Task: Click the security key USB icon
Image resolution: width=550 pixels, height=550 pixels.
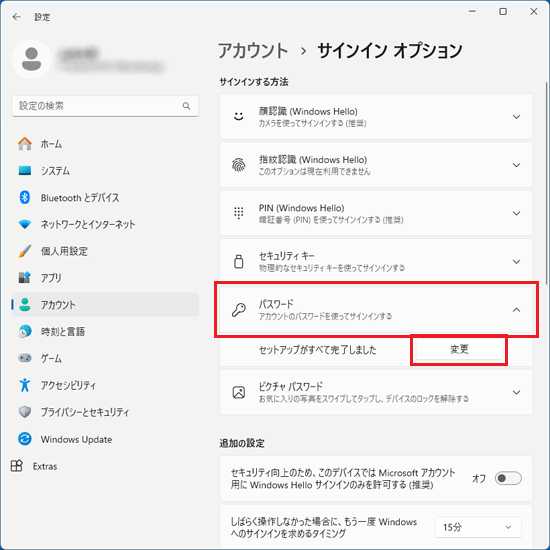Action: tap(239, 261)
